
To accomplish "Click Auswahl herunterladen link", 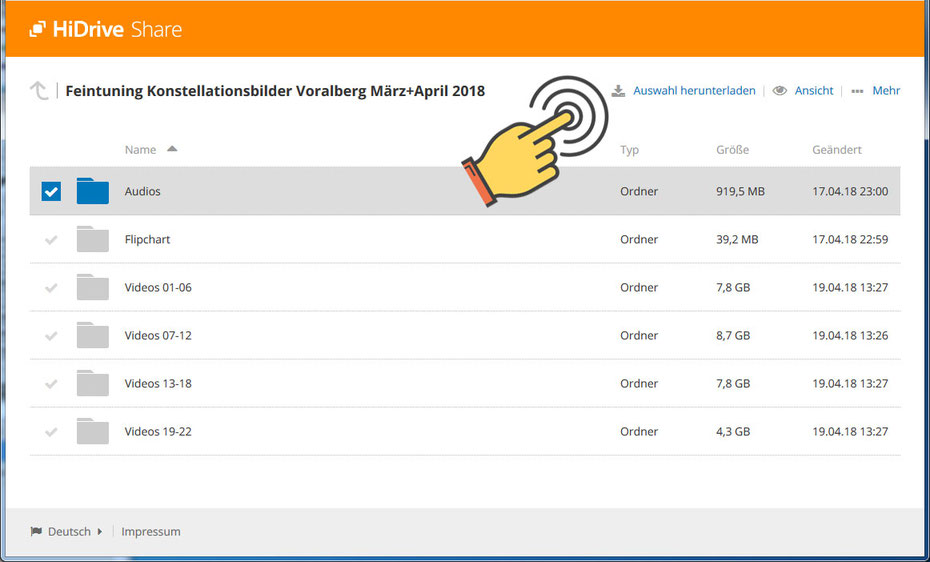I will pyautogui.click(x=695, y=91).
